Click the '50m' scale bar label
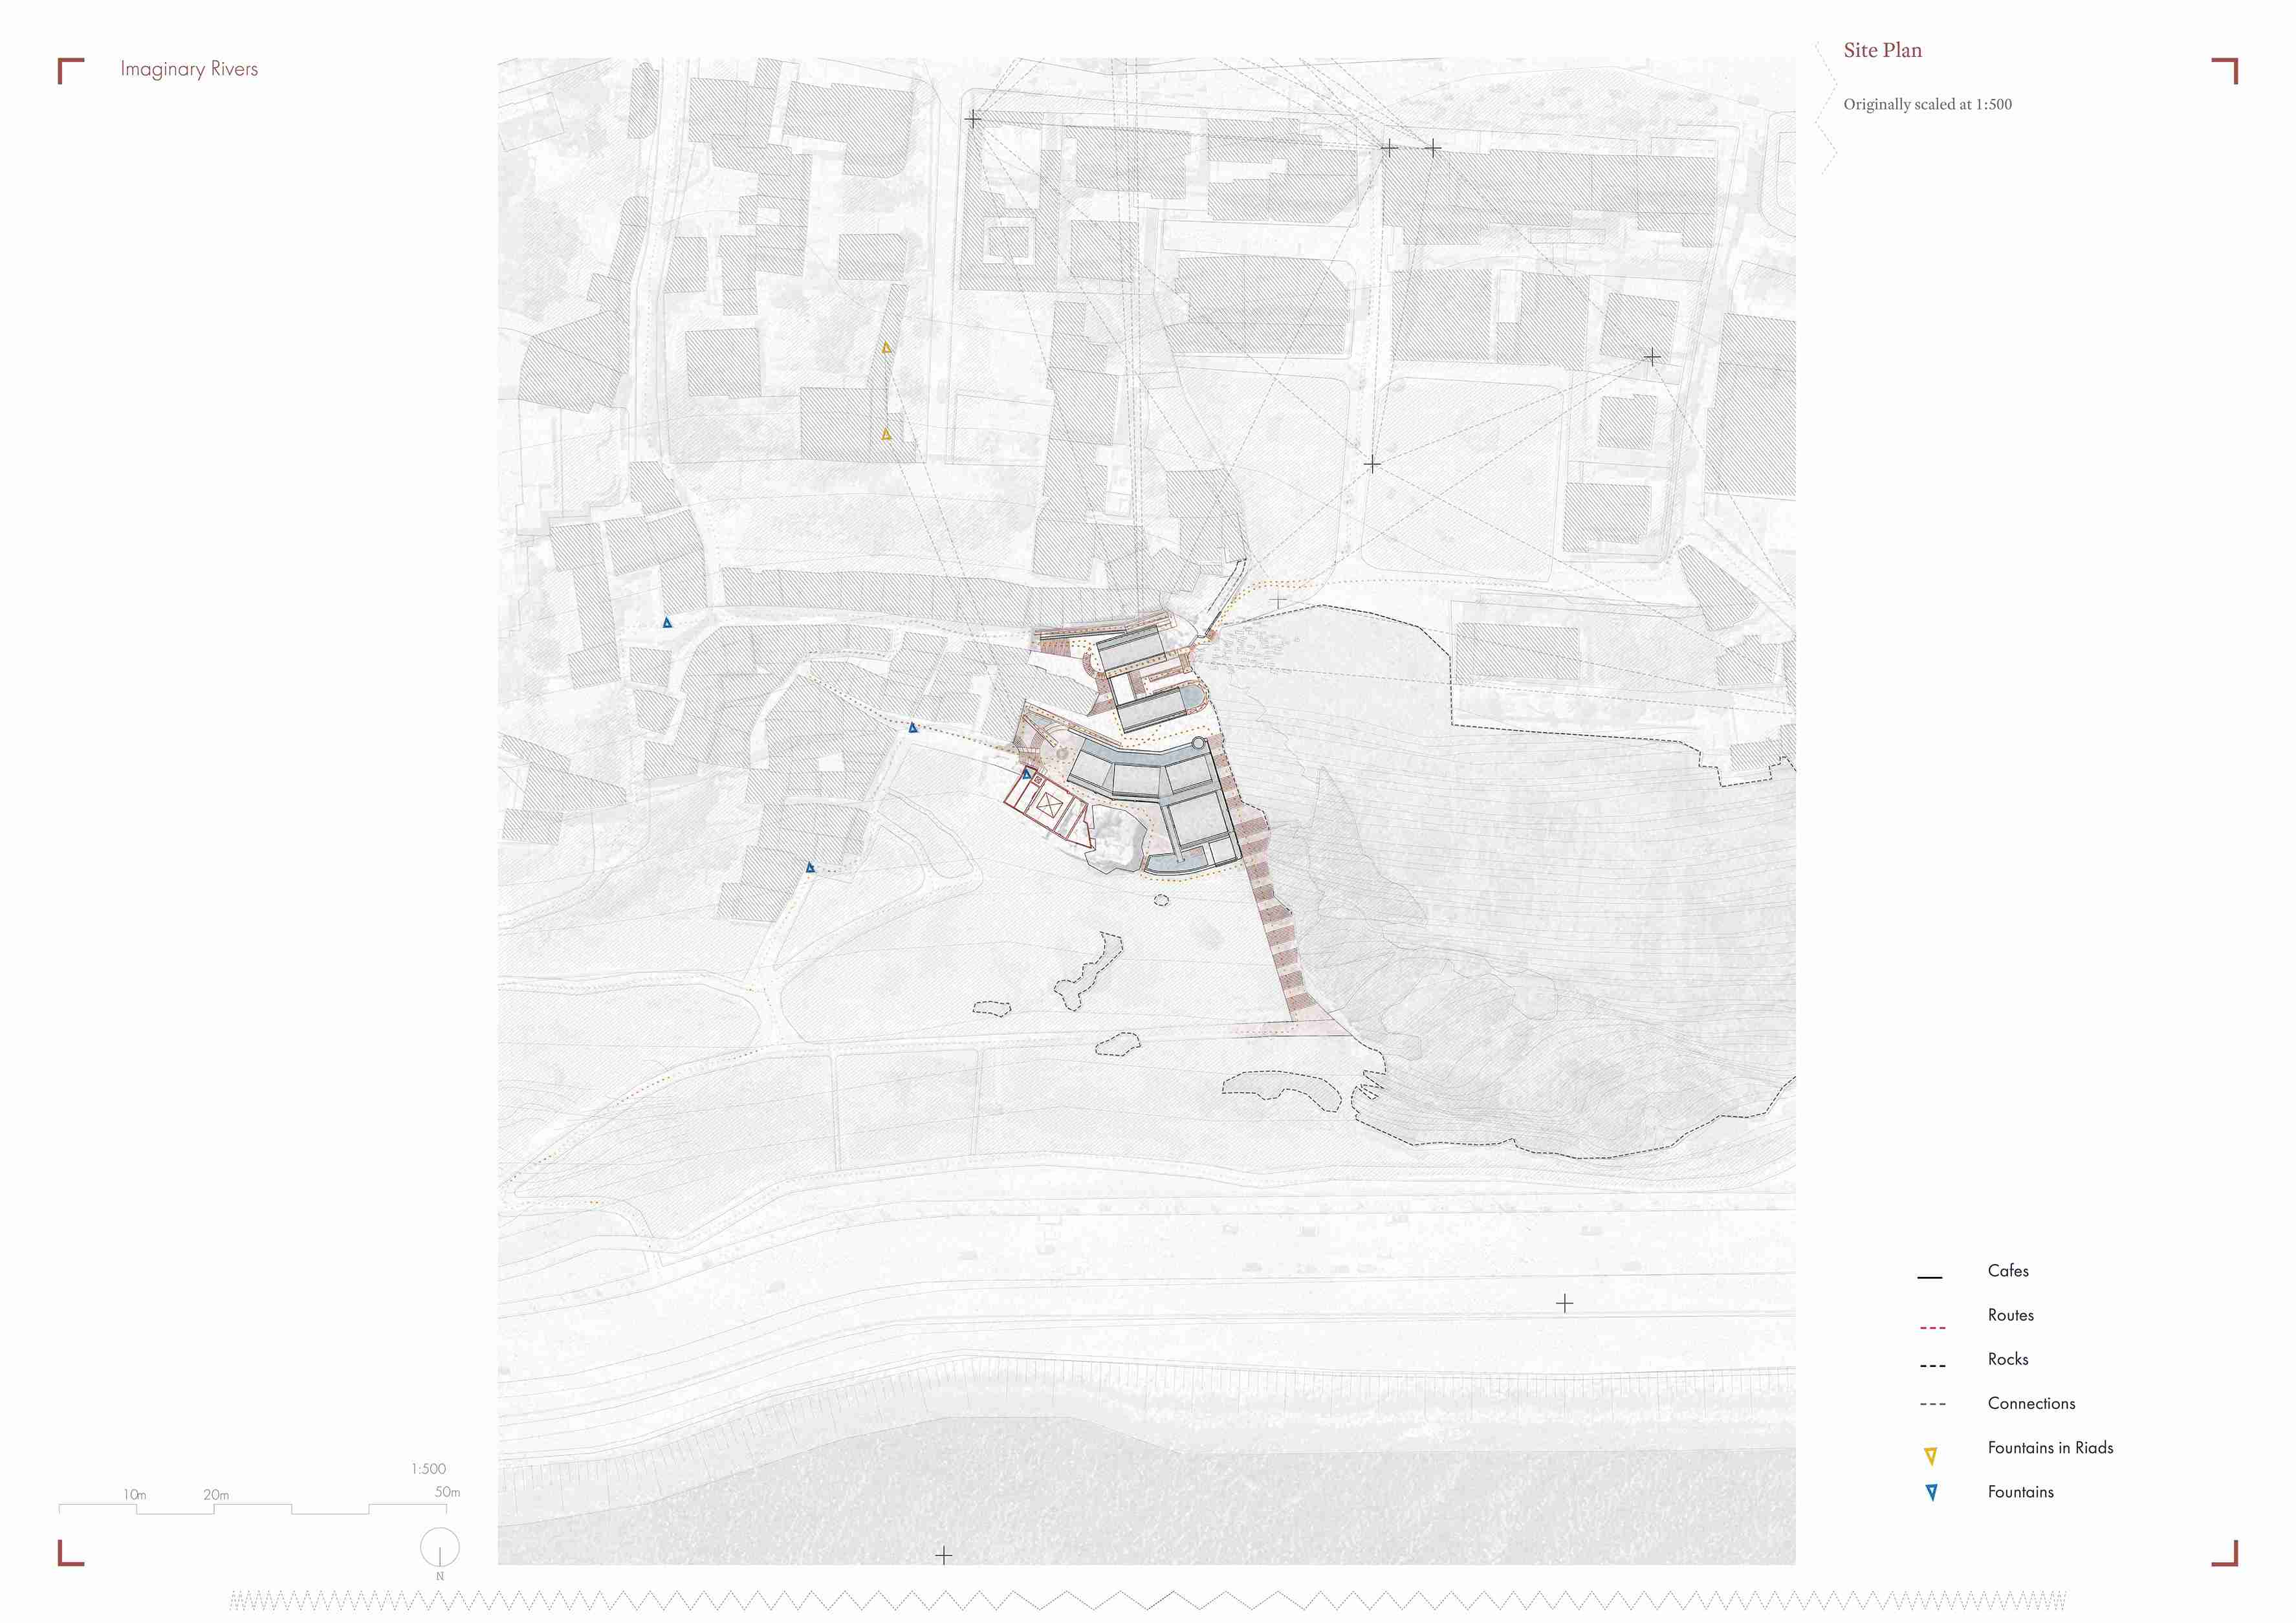The image size is (2296, 1623). point(447,1492)
